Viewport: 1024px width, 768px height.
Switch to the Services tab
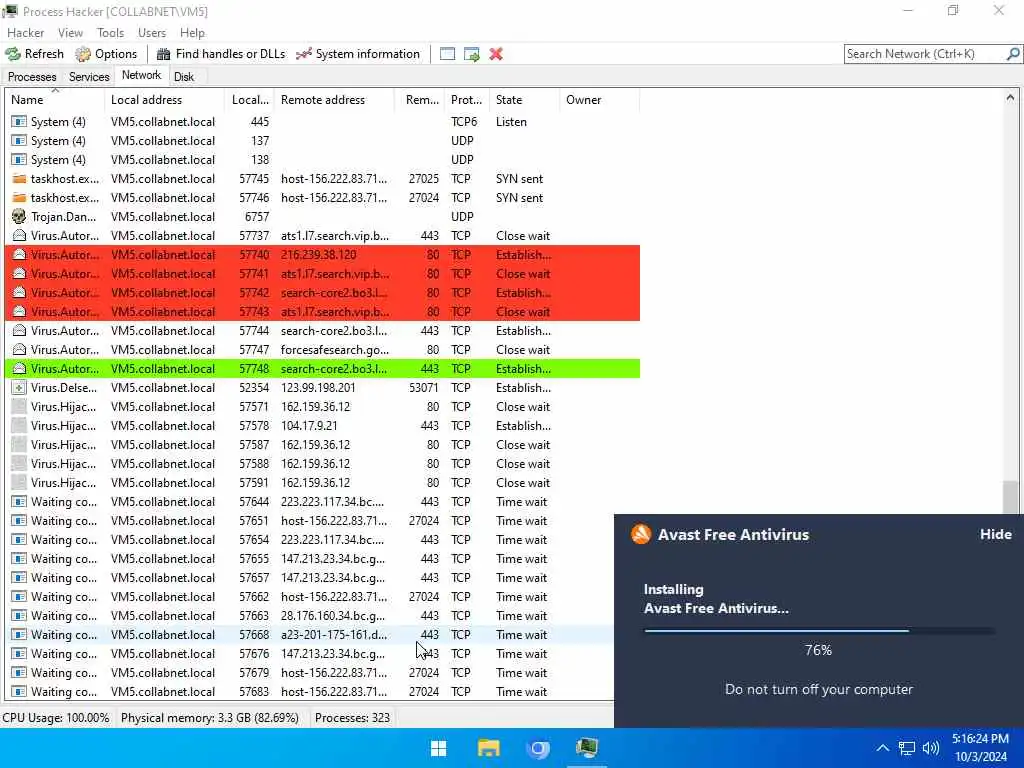[x=89, y=77]
